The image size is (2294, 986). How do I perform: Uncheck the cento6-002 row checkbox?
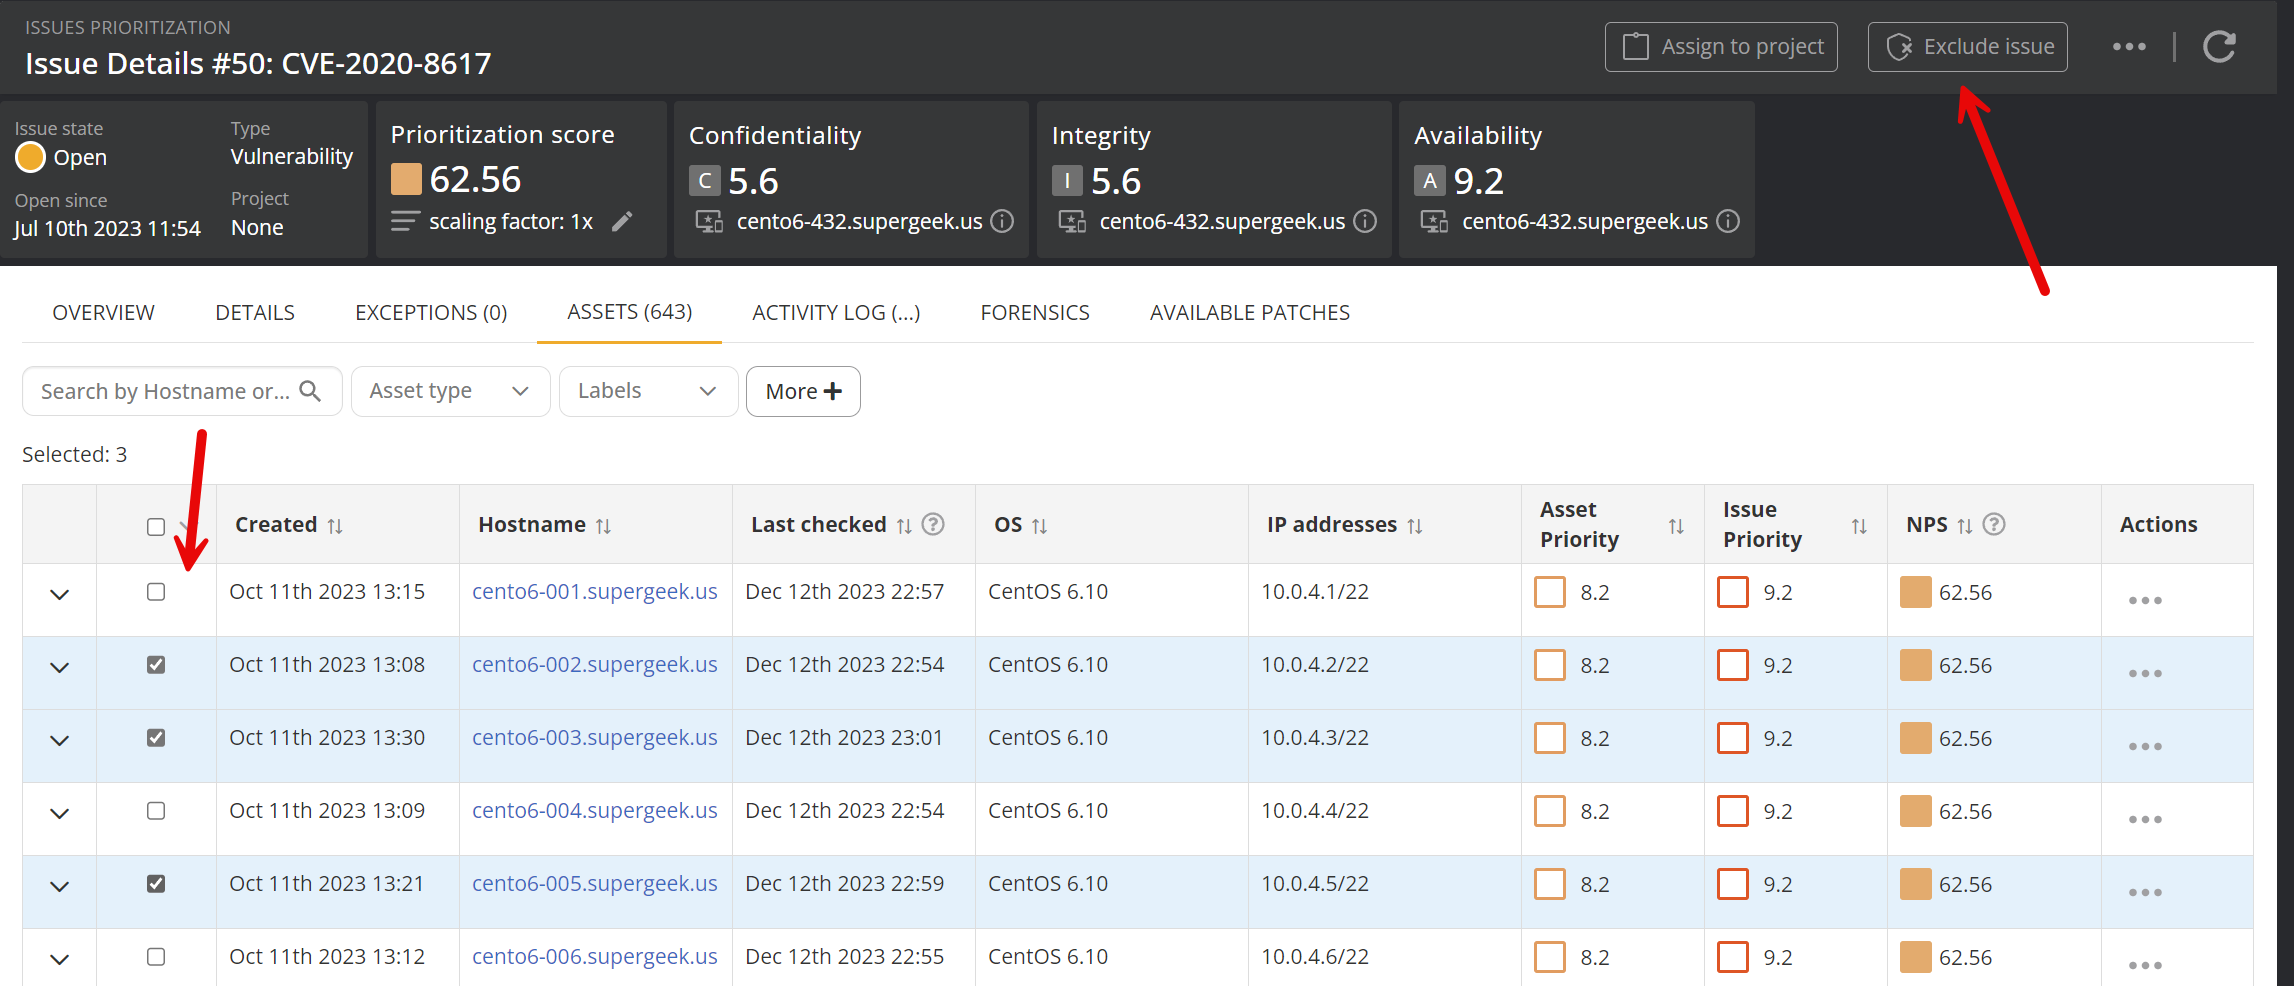tap(156, 665)
